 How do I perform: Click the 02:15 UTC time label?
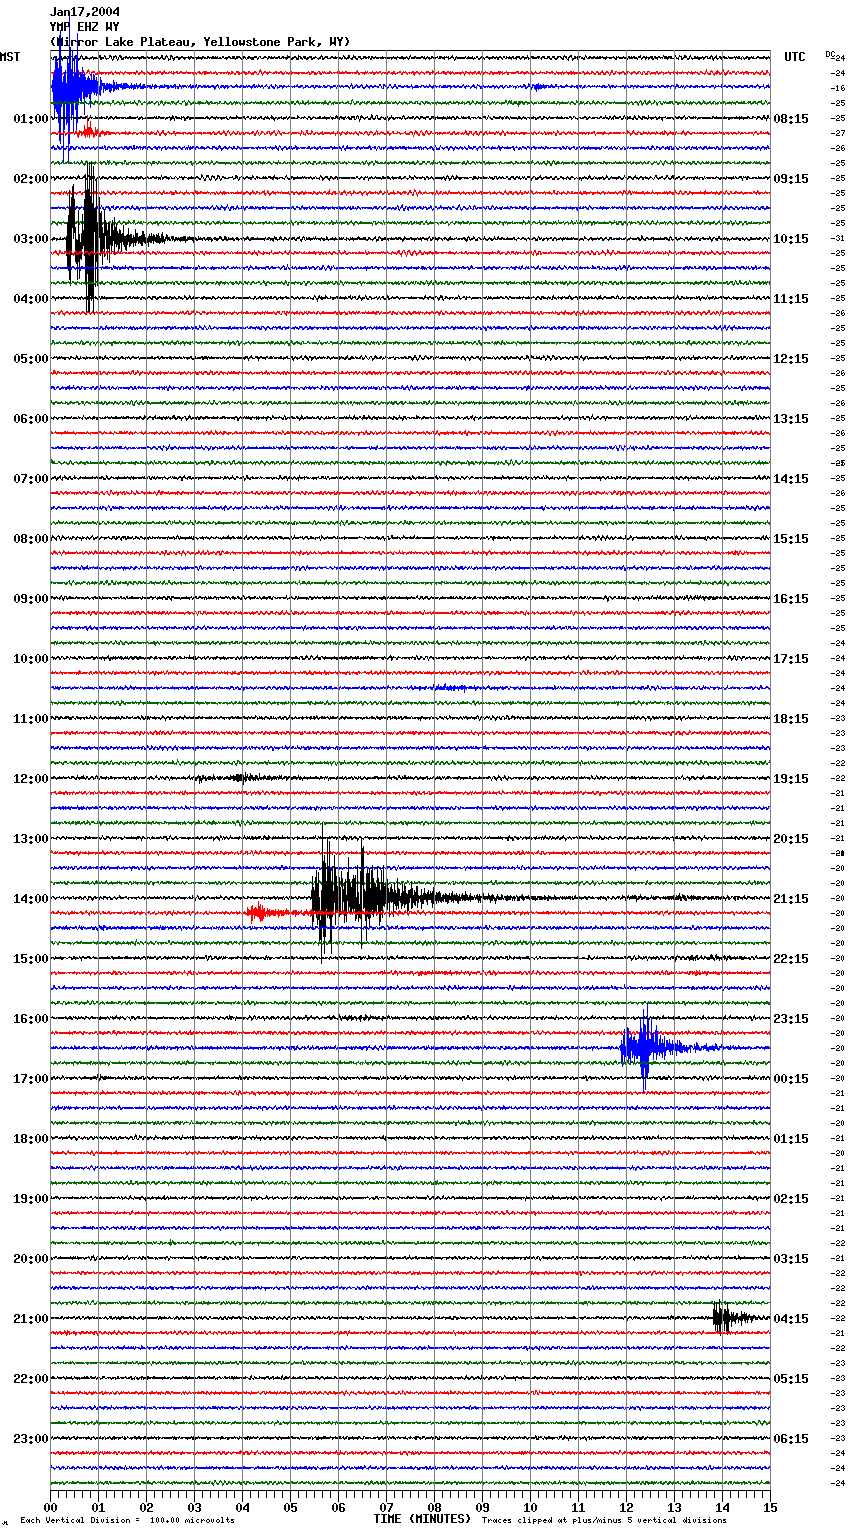coord(791,1199)
